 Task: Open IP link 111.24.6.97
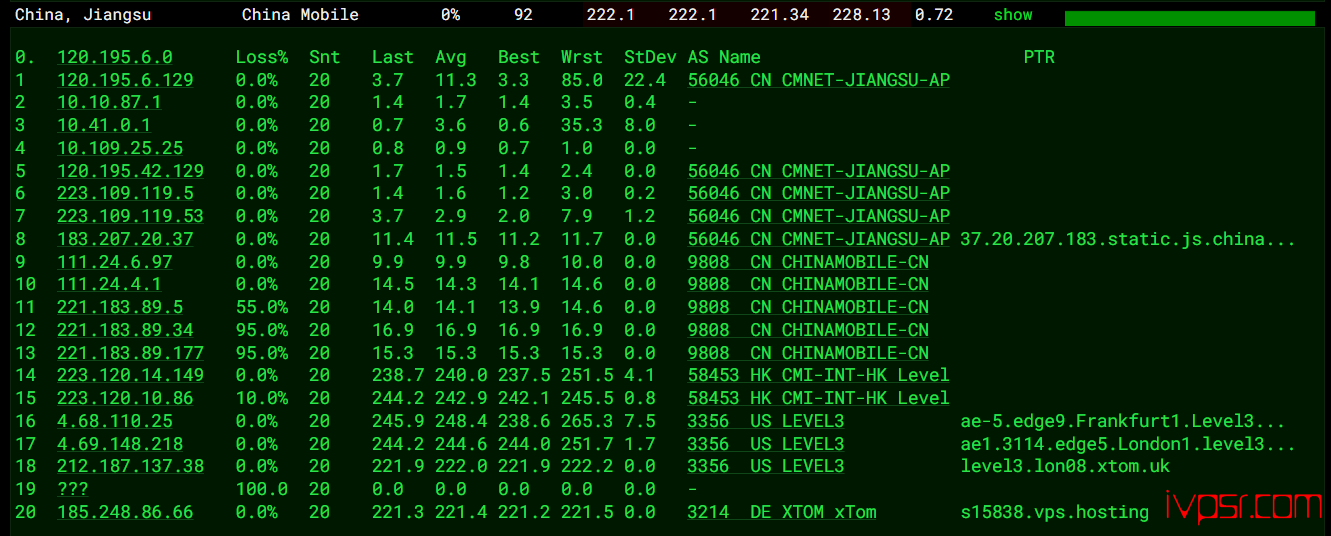pyautogui.click(x=115, y=262)
